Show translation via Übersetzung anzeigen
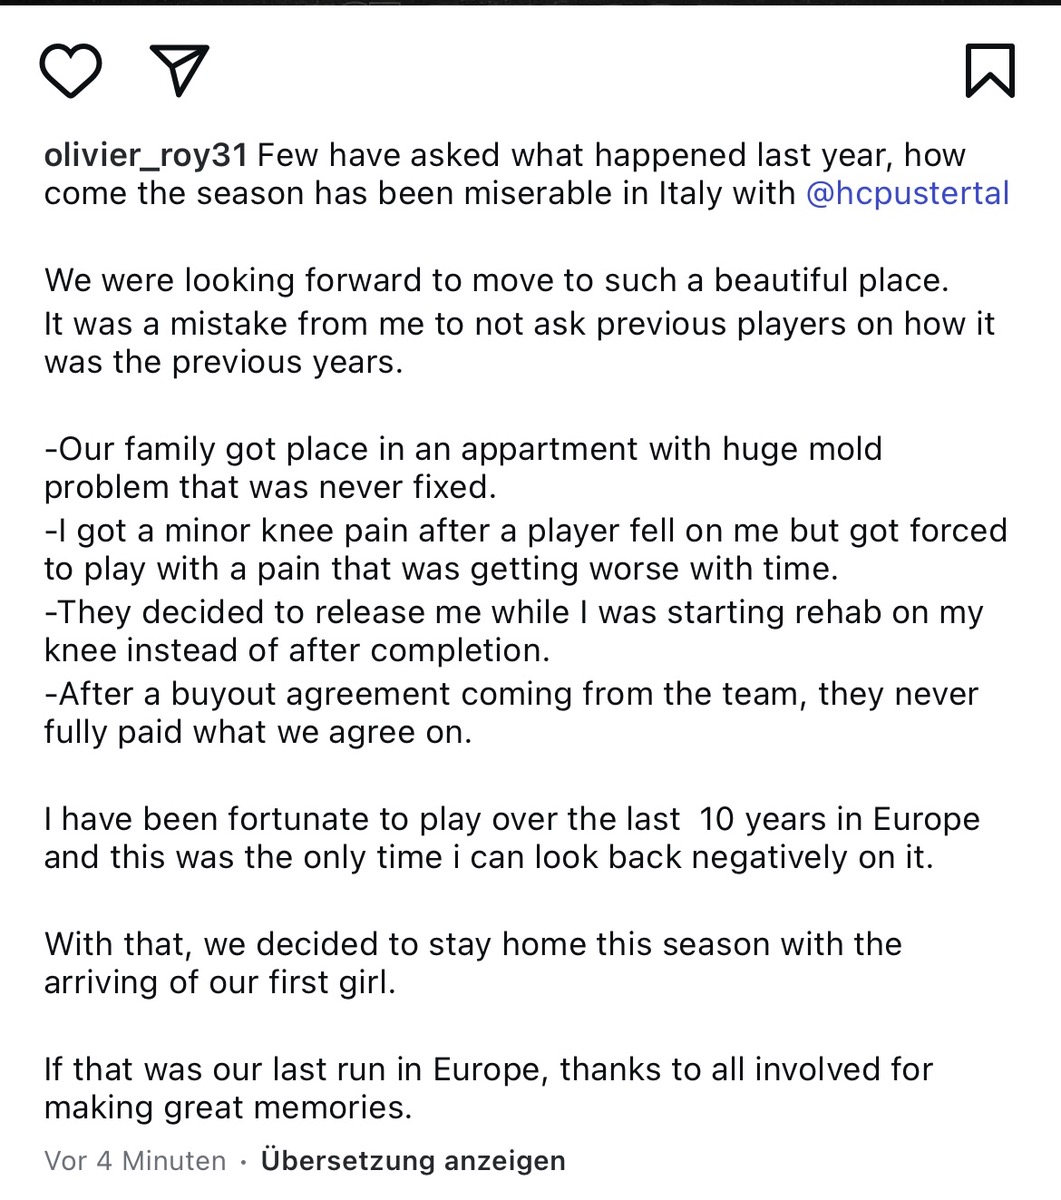 pos(413,1160)
